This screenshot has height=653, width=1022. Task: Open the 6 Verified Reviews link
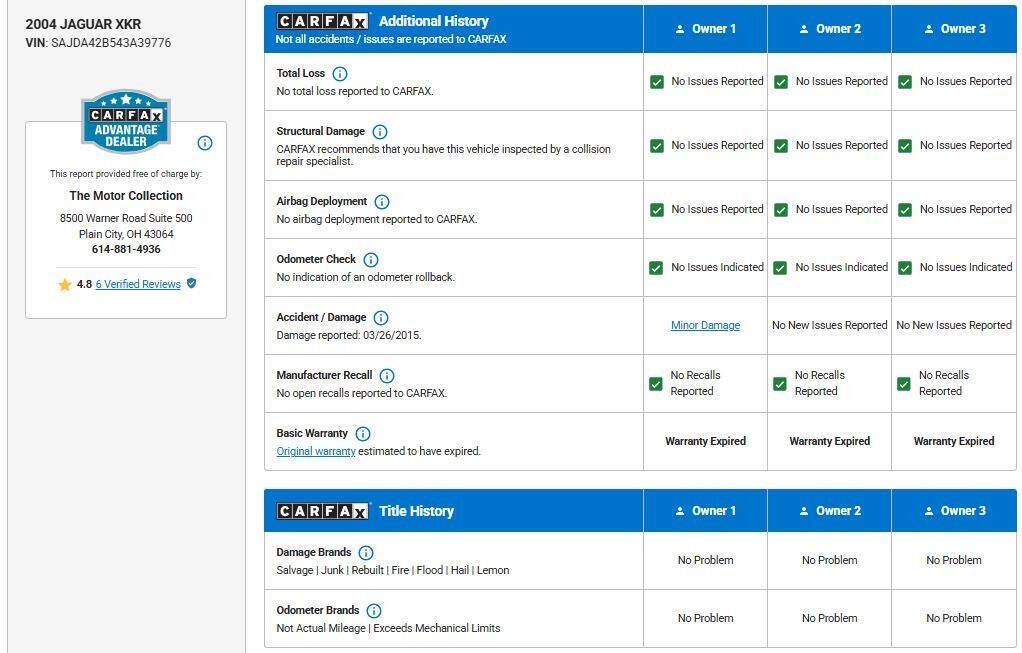(x=138, y=284)
